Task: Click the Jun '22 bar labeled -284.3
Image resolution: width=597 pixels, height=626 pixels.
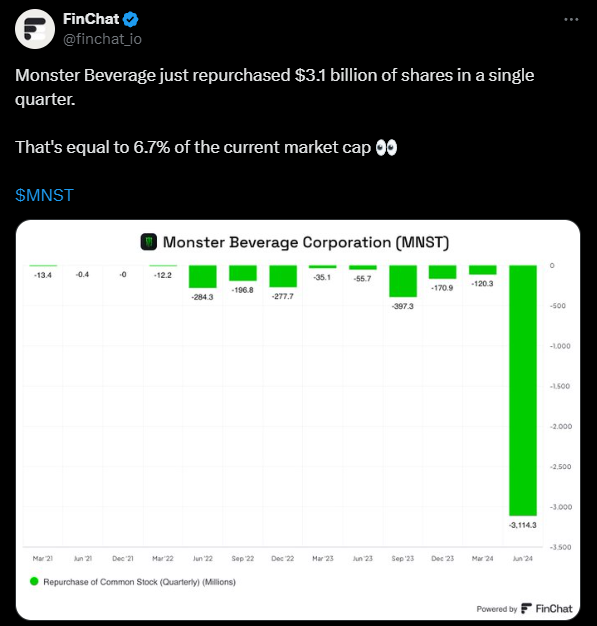Action: 203,277
